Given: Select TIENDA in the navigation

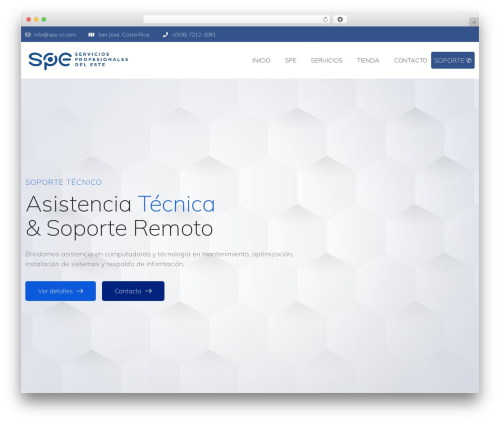Looking at the screenshot, I should (368, 61).
